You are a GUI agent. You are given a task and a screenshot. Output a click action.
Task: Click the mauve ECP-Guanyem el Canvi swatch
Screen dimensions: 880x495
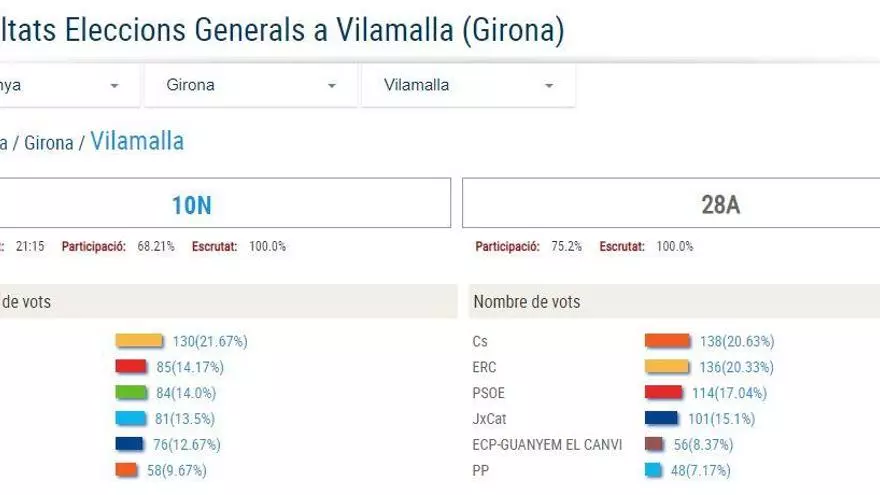(661, 445)
